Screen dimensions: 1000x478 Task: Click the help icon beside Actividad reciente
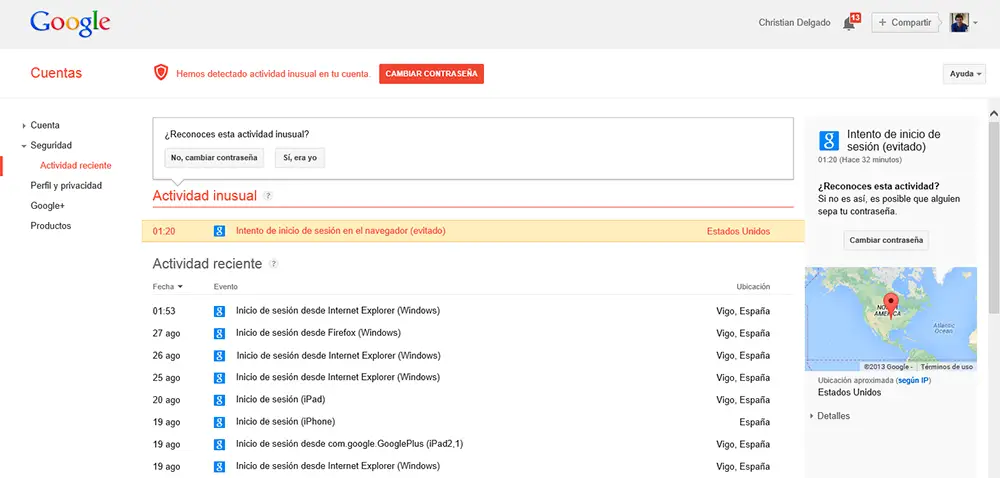tap(273, 264)
